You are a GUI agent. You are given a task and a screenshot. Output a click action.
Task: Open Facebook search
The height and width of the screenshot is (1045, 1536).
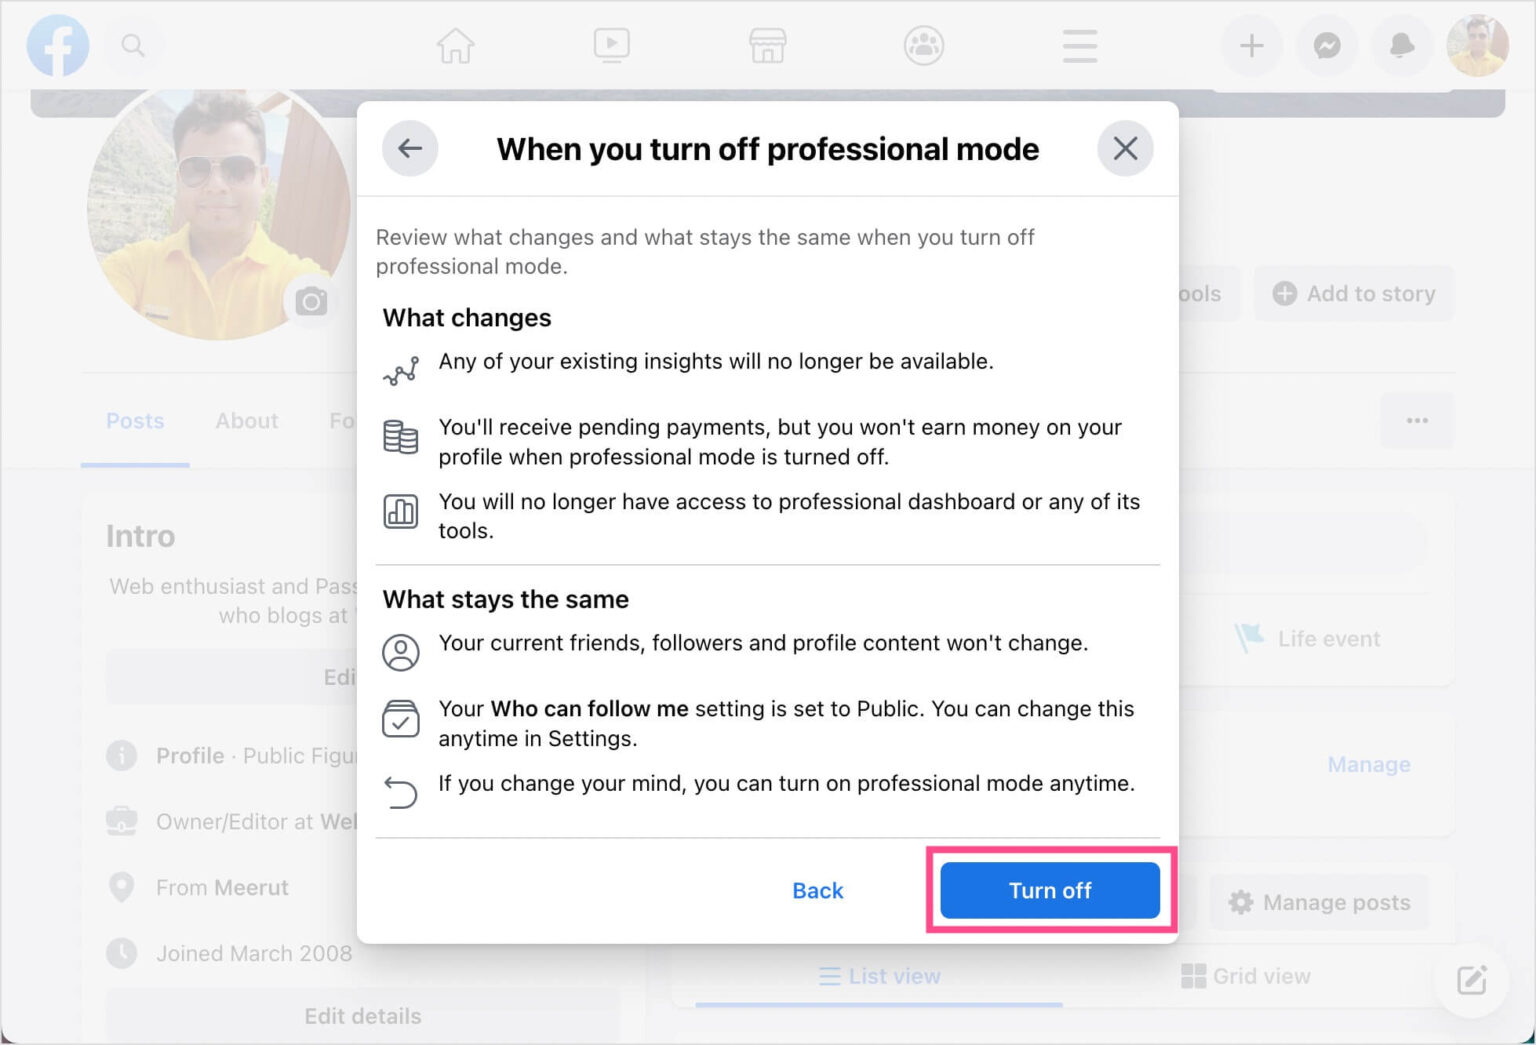tap(134, 45)
